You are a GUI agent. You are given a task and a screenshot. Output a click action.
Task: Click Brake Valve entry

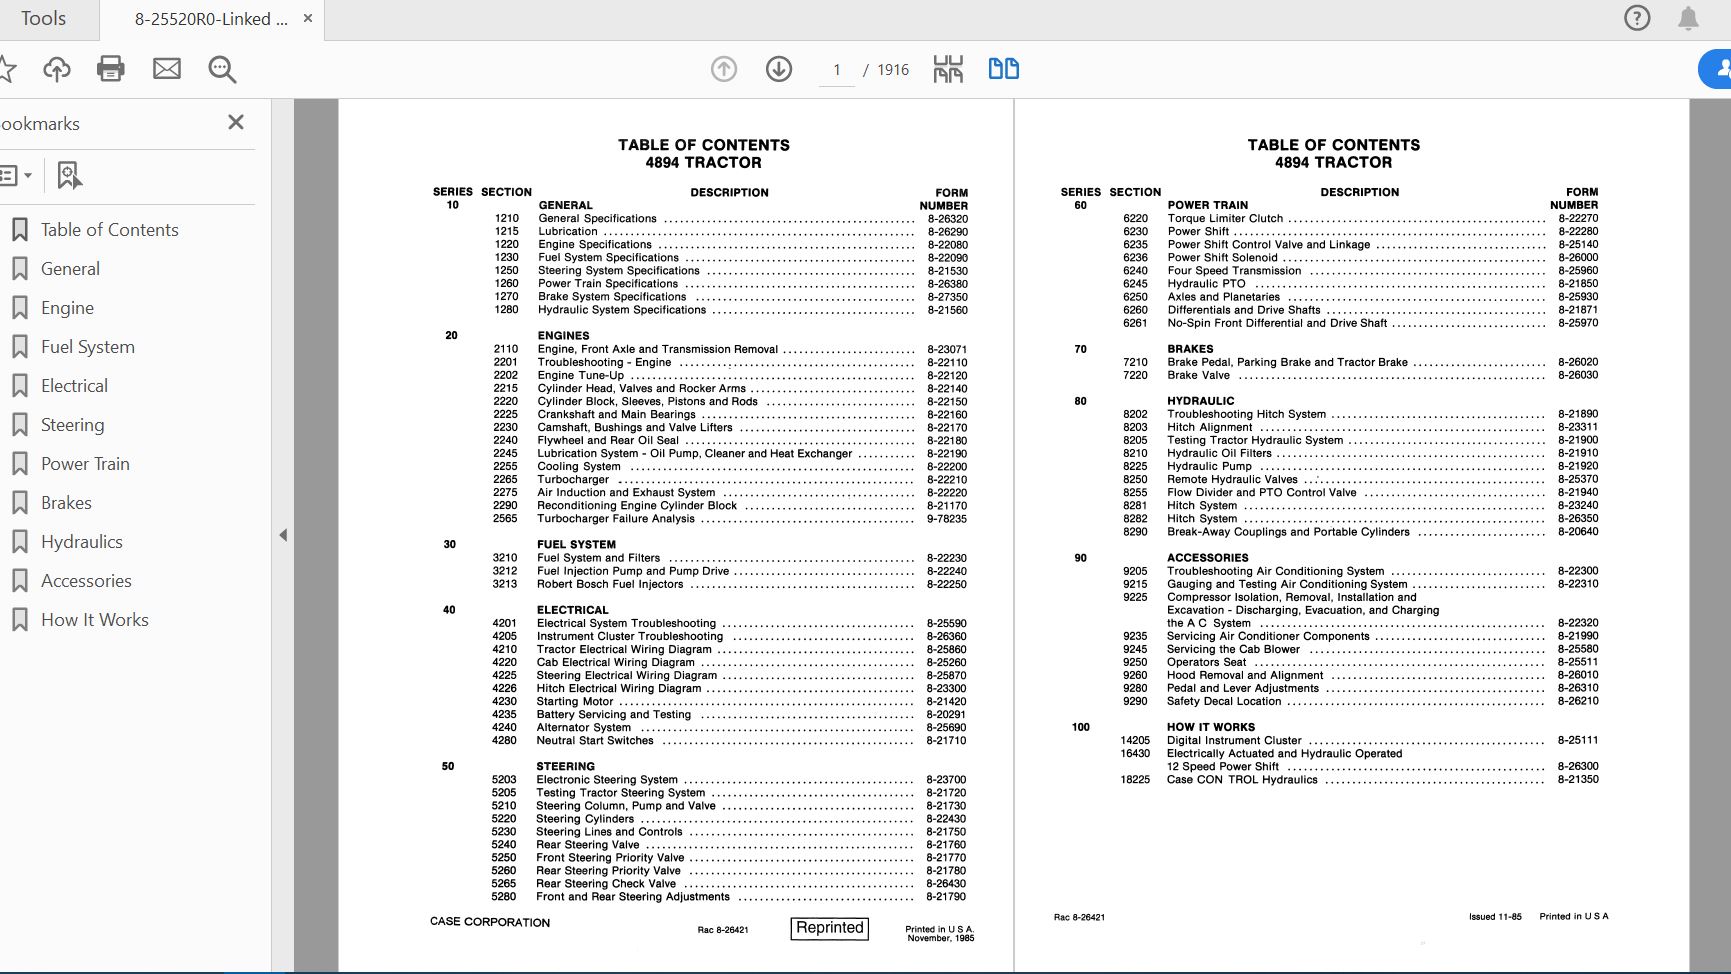tap(1198, 375)
